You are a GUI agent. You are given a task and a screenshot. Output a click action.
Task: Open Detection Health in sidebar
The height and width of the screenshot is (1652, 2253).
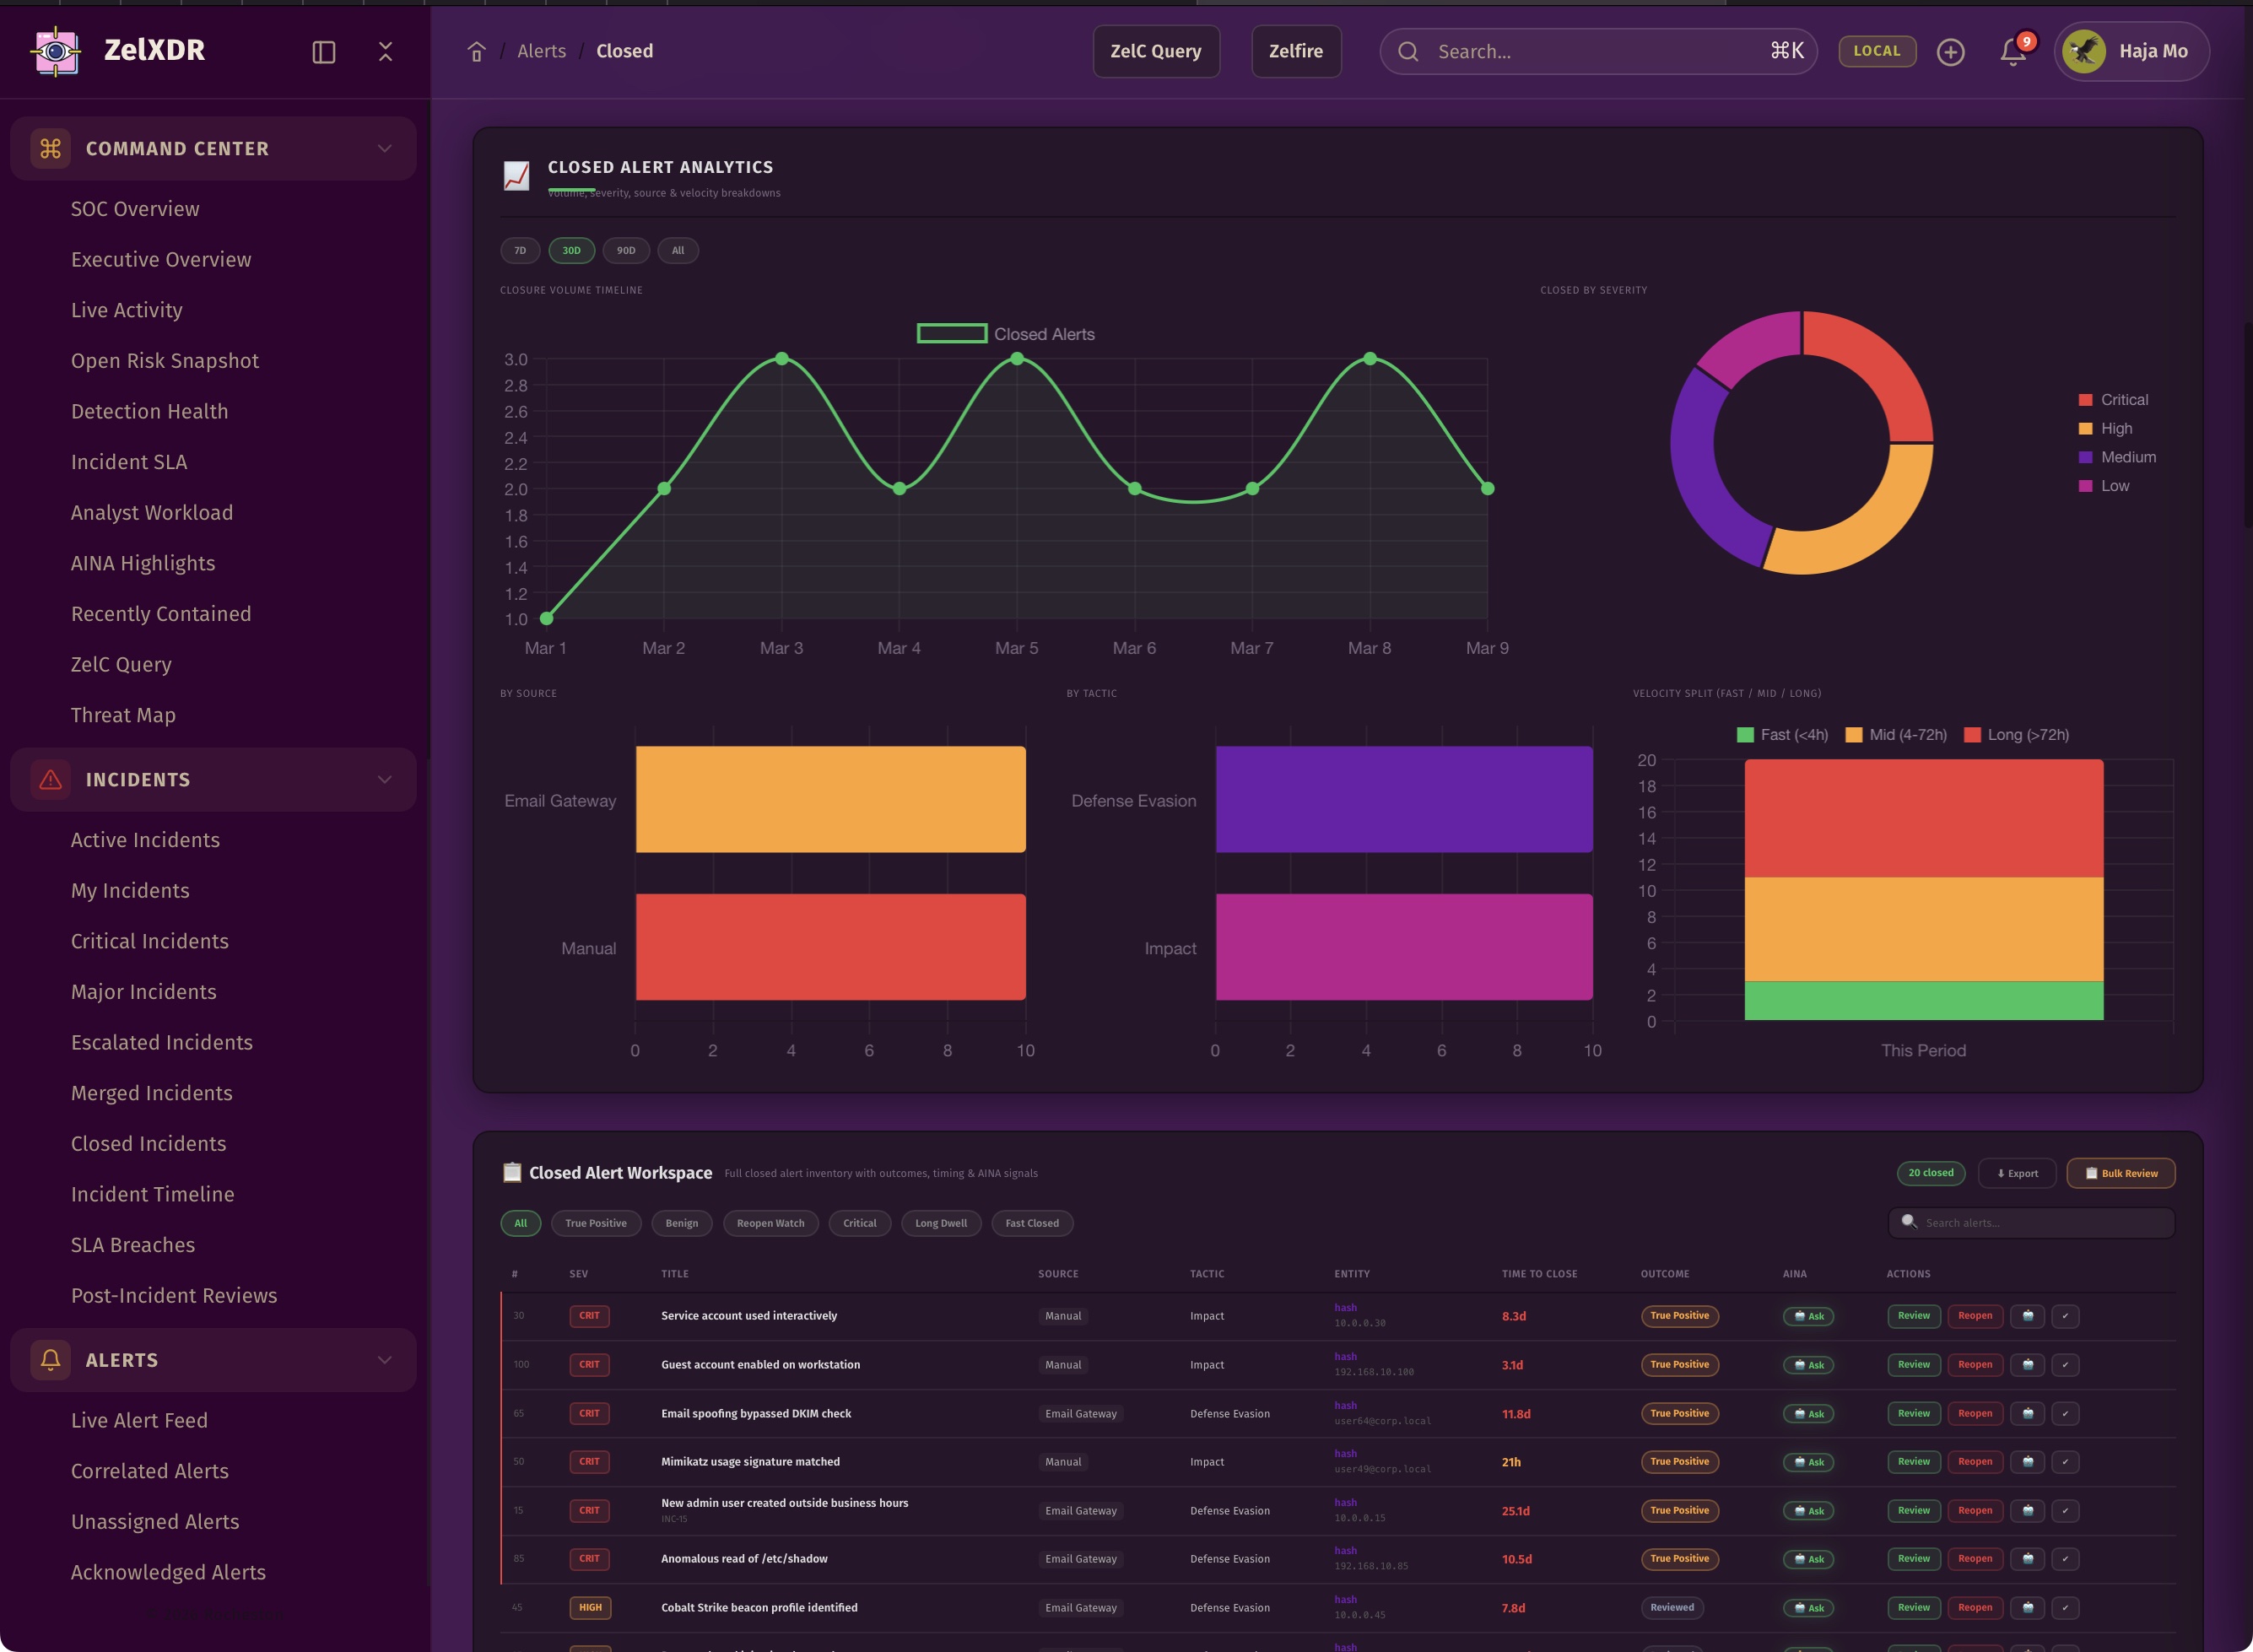click(149, 411)
